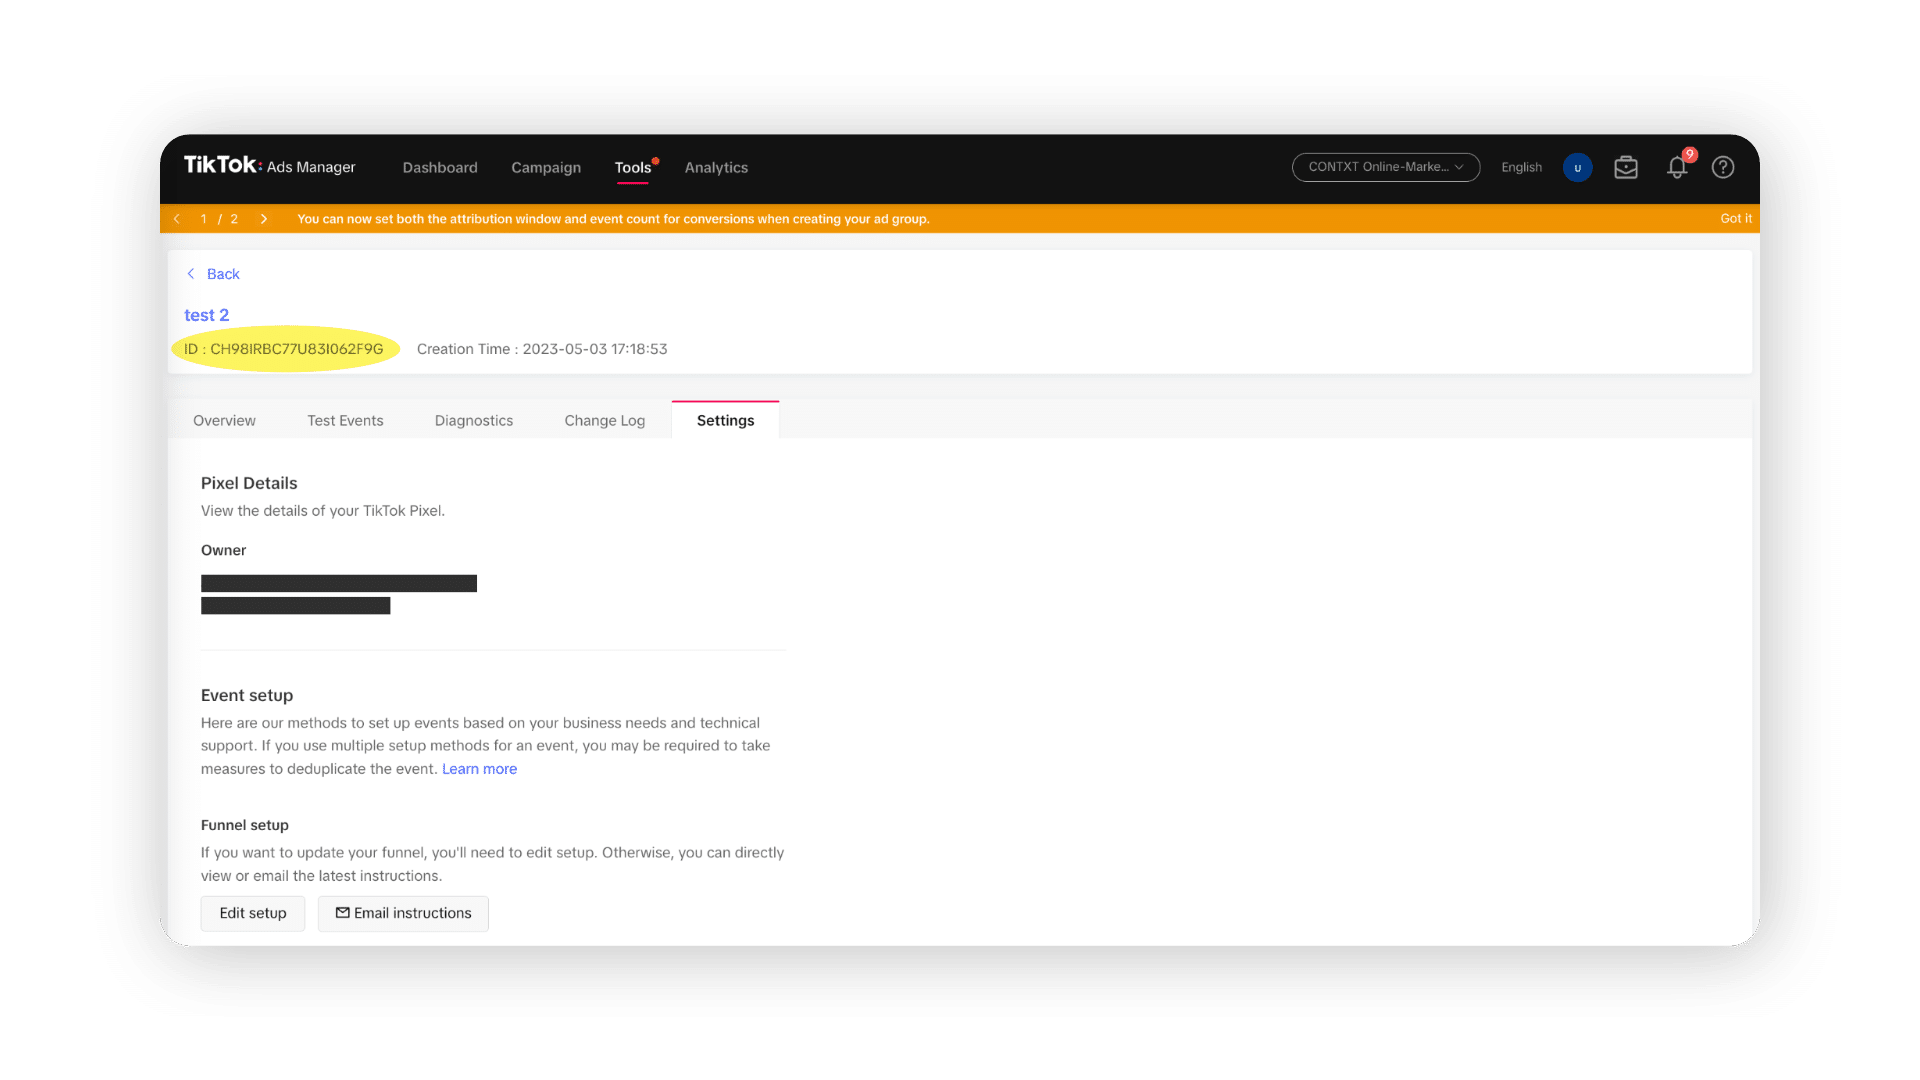
Task: Click the attribution window announcement text
Action: coord(613,219)
